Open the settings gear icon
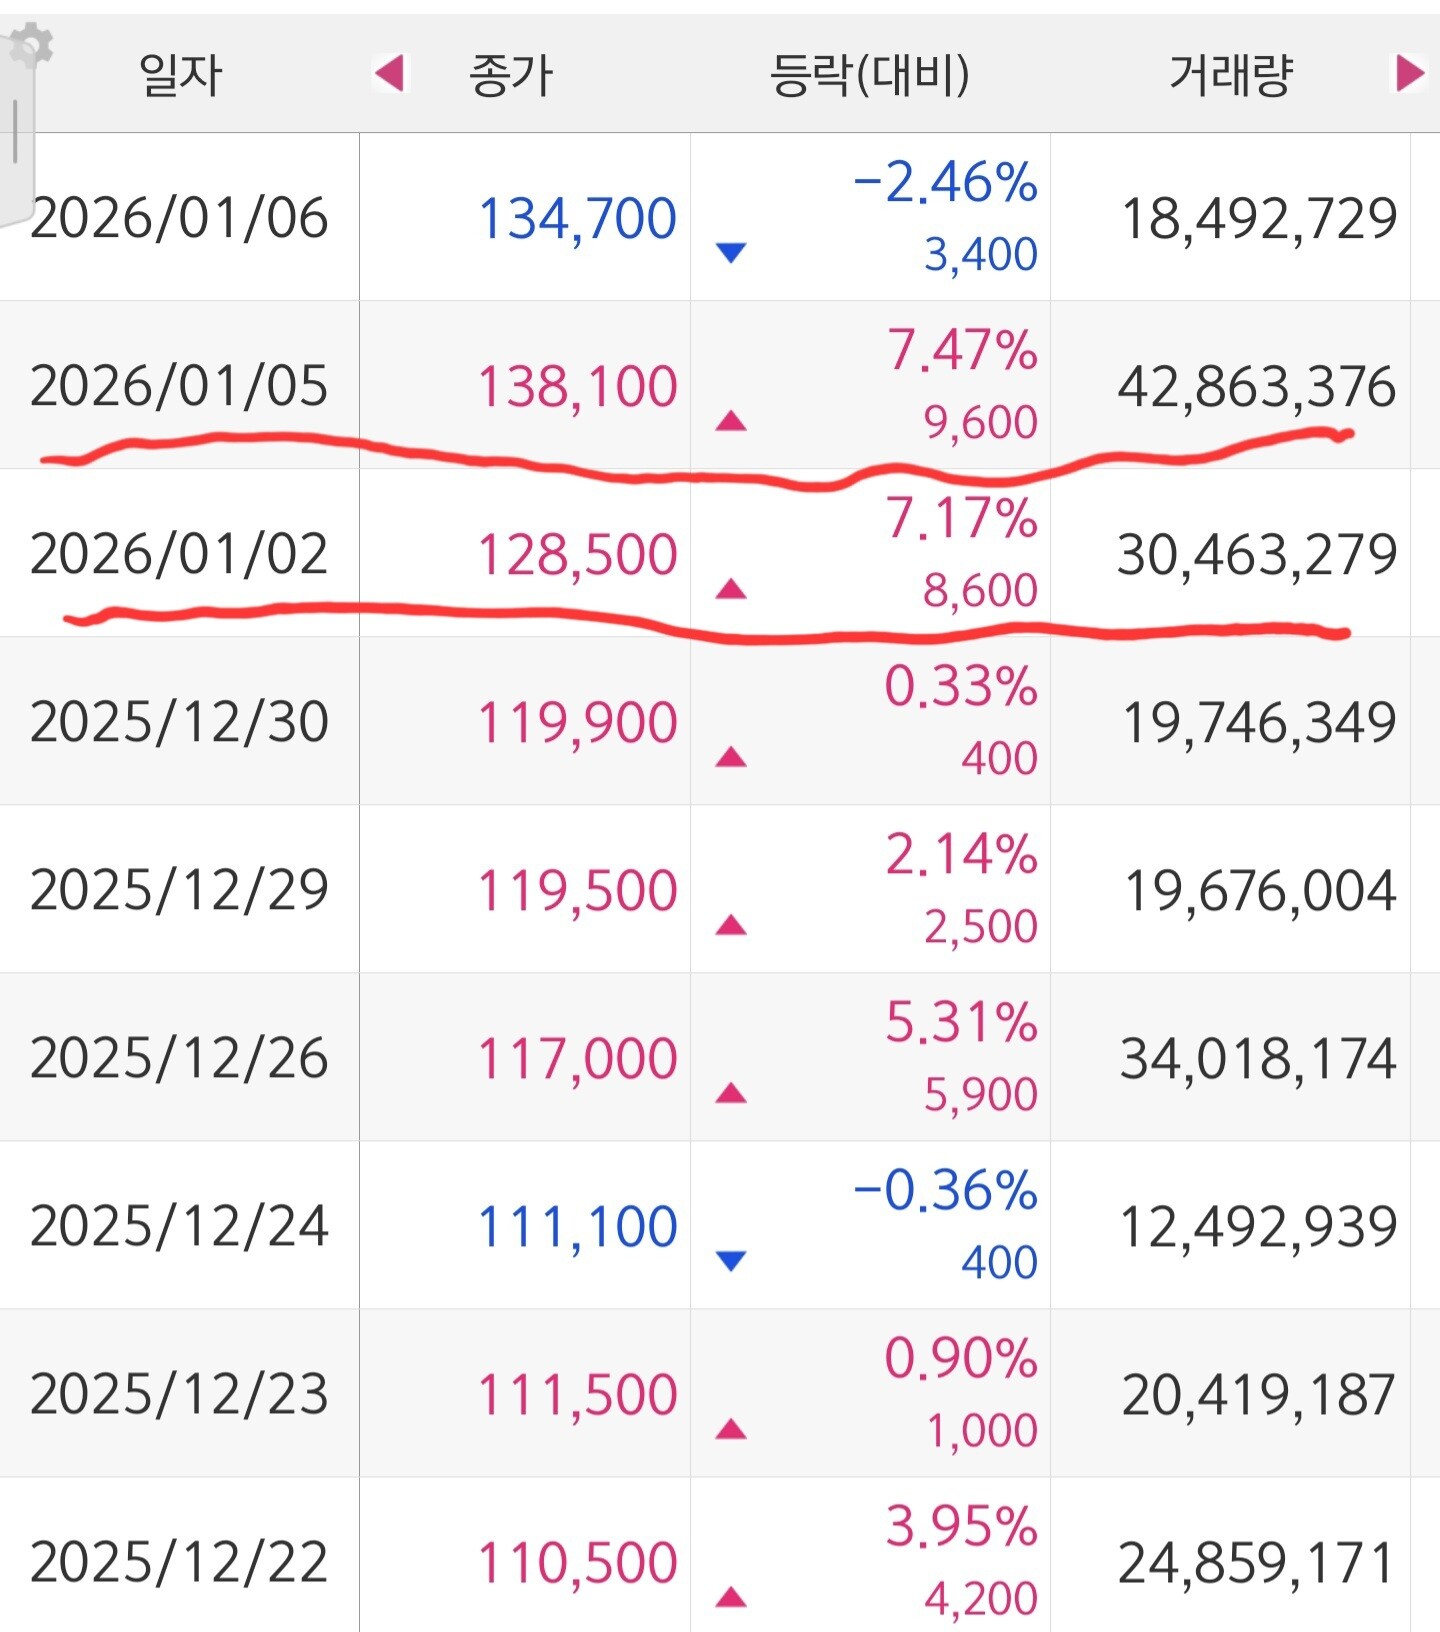The height and width of the screenshot is (1632, 1440). 30,45
